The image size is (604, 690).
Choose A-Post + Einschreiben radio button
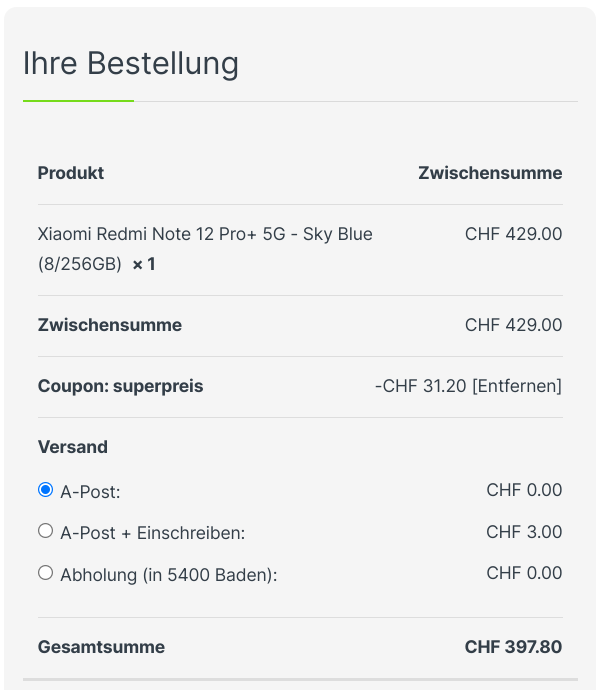click(45, 531)
